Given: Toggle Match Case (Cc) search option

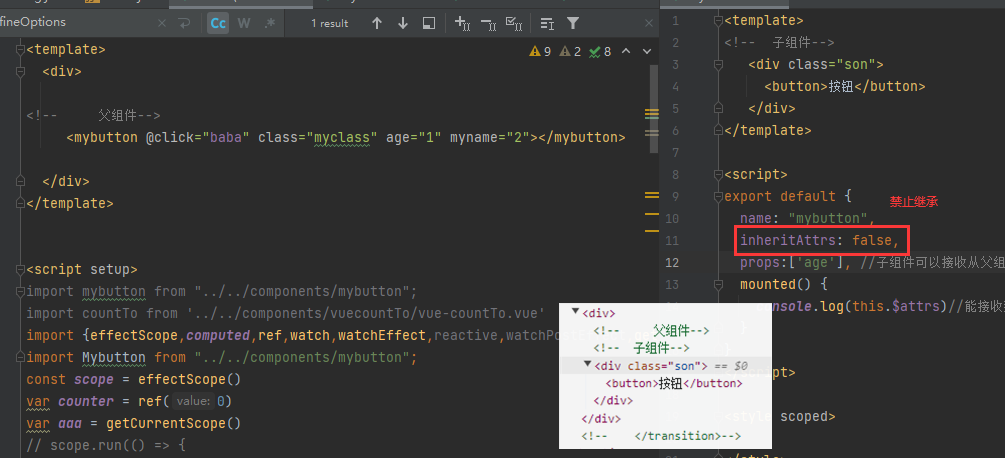Looking at the screenshot, I should (x=218, y=23).
